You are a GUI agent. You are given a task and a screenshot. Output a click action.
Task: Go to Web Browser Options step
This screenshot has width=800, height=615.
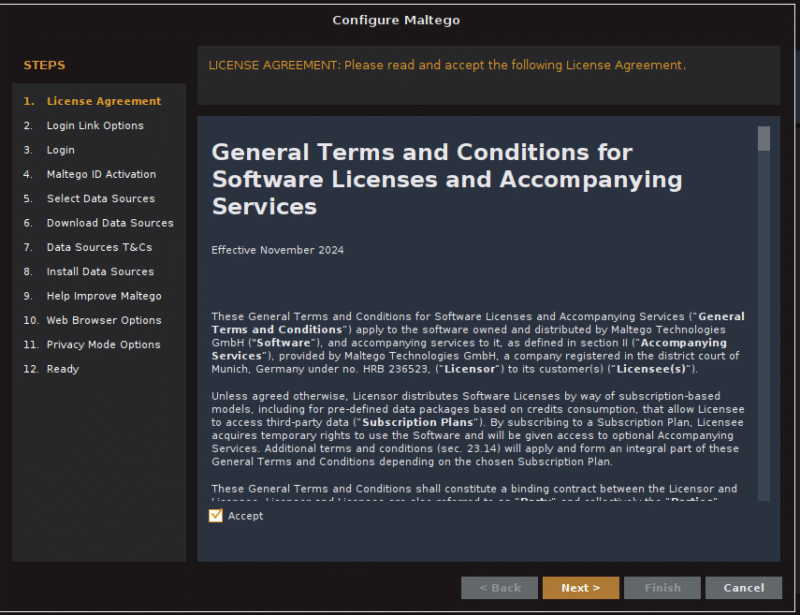104,321
